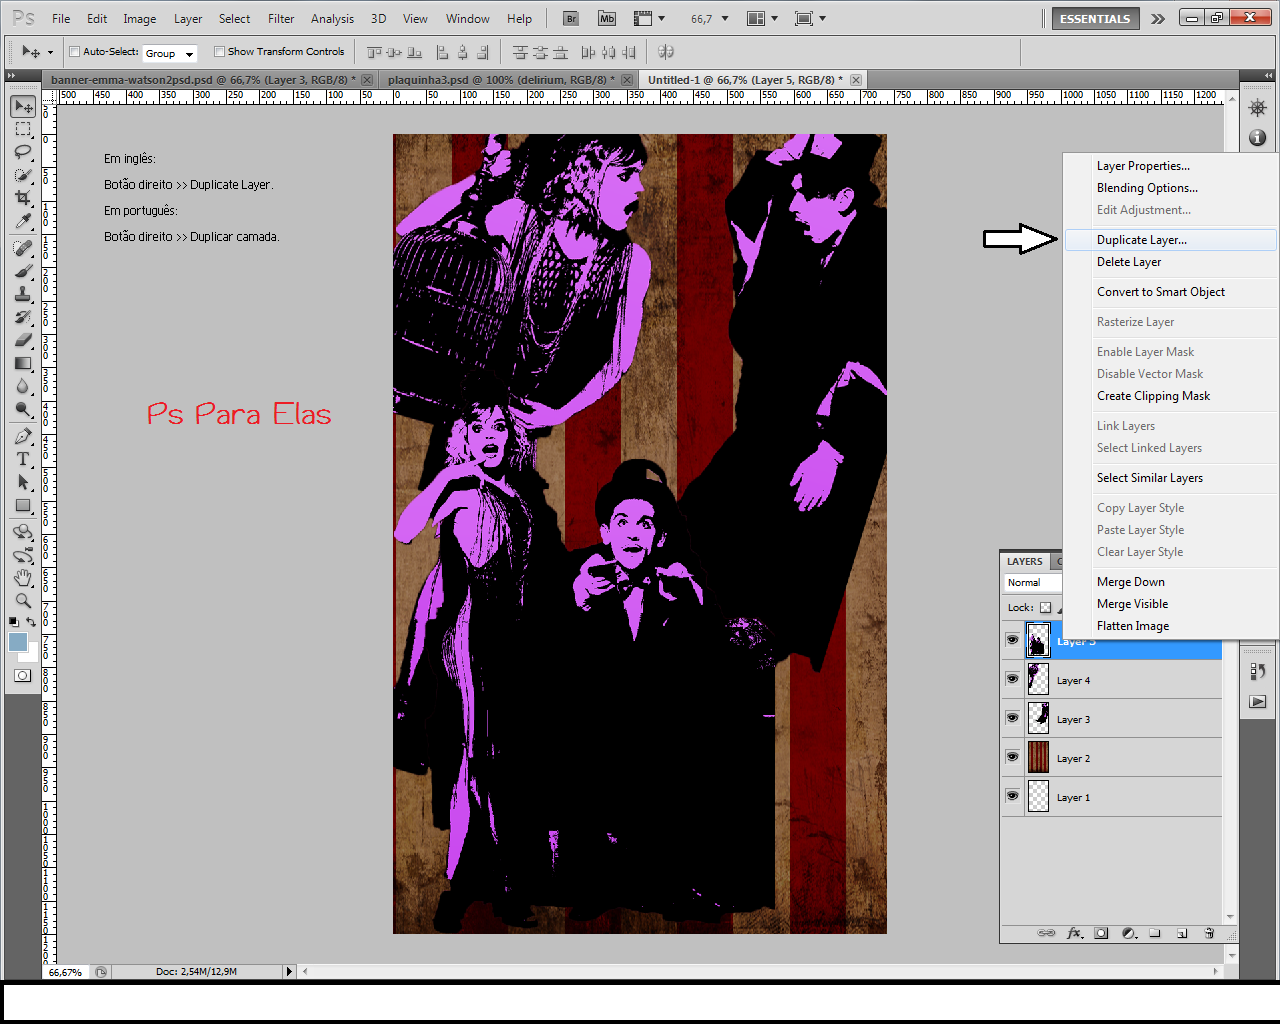
Task: Toggle Layer 4 visibility off
Action: click(1013, 679)
